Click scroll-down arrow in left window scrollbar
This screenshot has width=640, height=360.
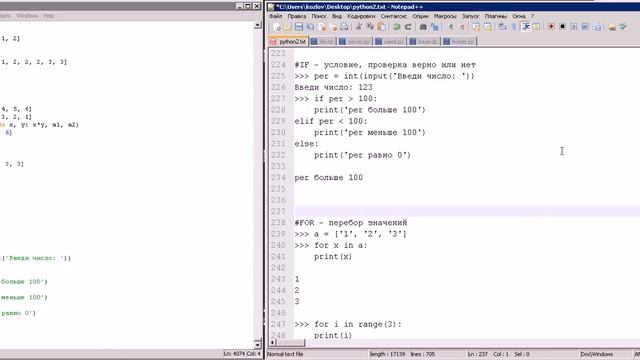[258, 344]
